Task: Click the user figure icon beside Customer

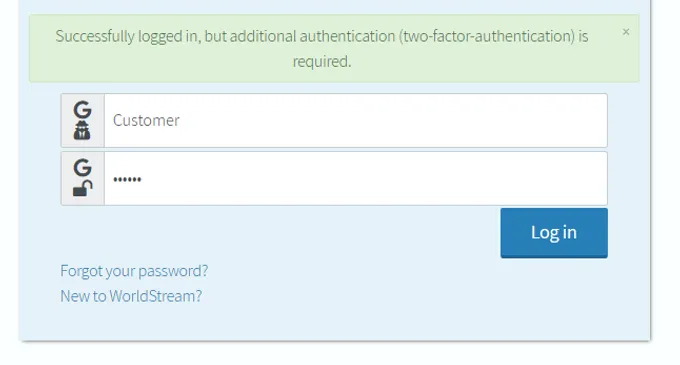Action: (x=82, y=130)
